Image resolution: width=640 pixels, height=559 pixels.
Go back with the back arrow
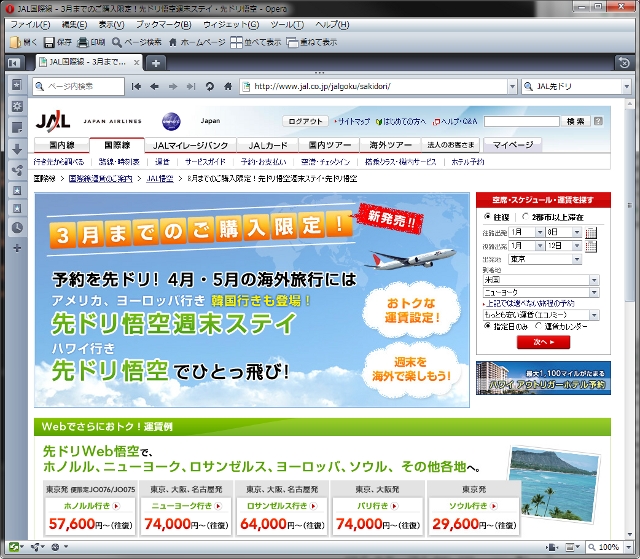[154, 87]
